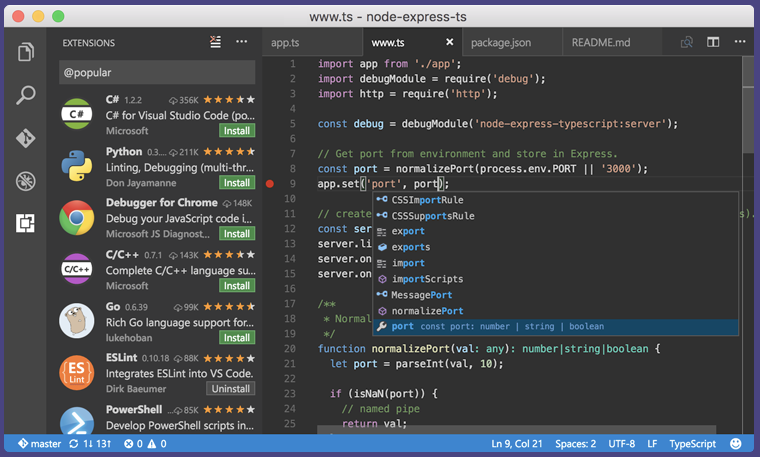Change language mode from TypeScript
The width and height of the screenshot is (760, 457).
pos(692,443)
